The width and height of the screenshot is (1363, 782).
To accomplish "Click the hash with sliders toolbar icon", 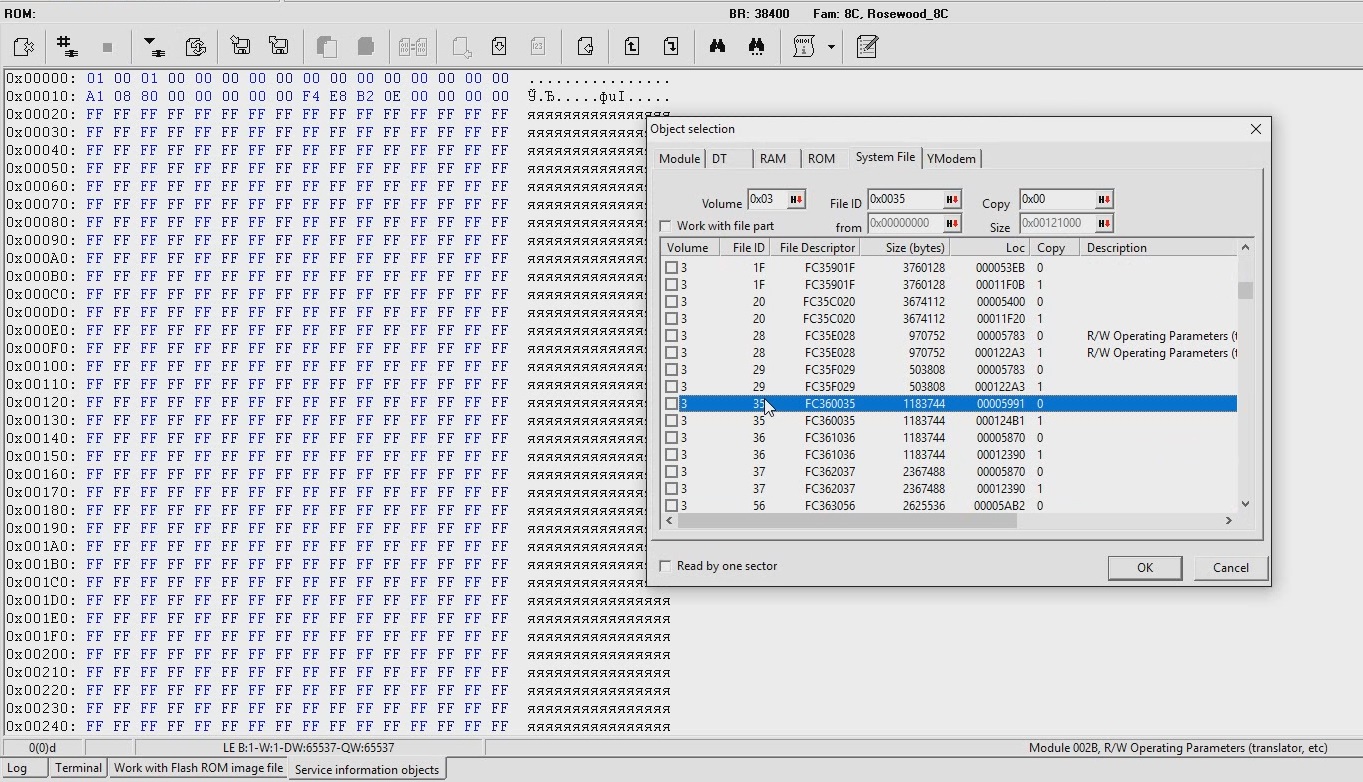I will [x=67, y=47].
